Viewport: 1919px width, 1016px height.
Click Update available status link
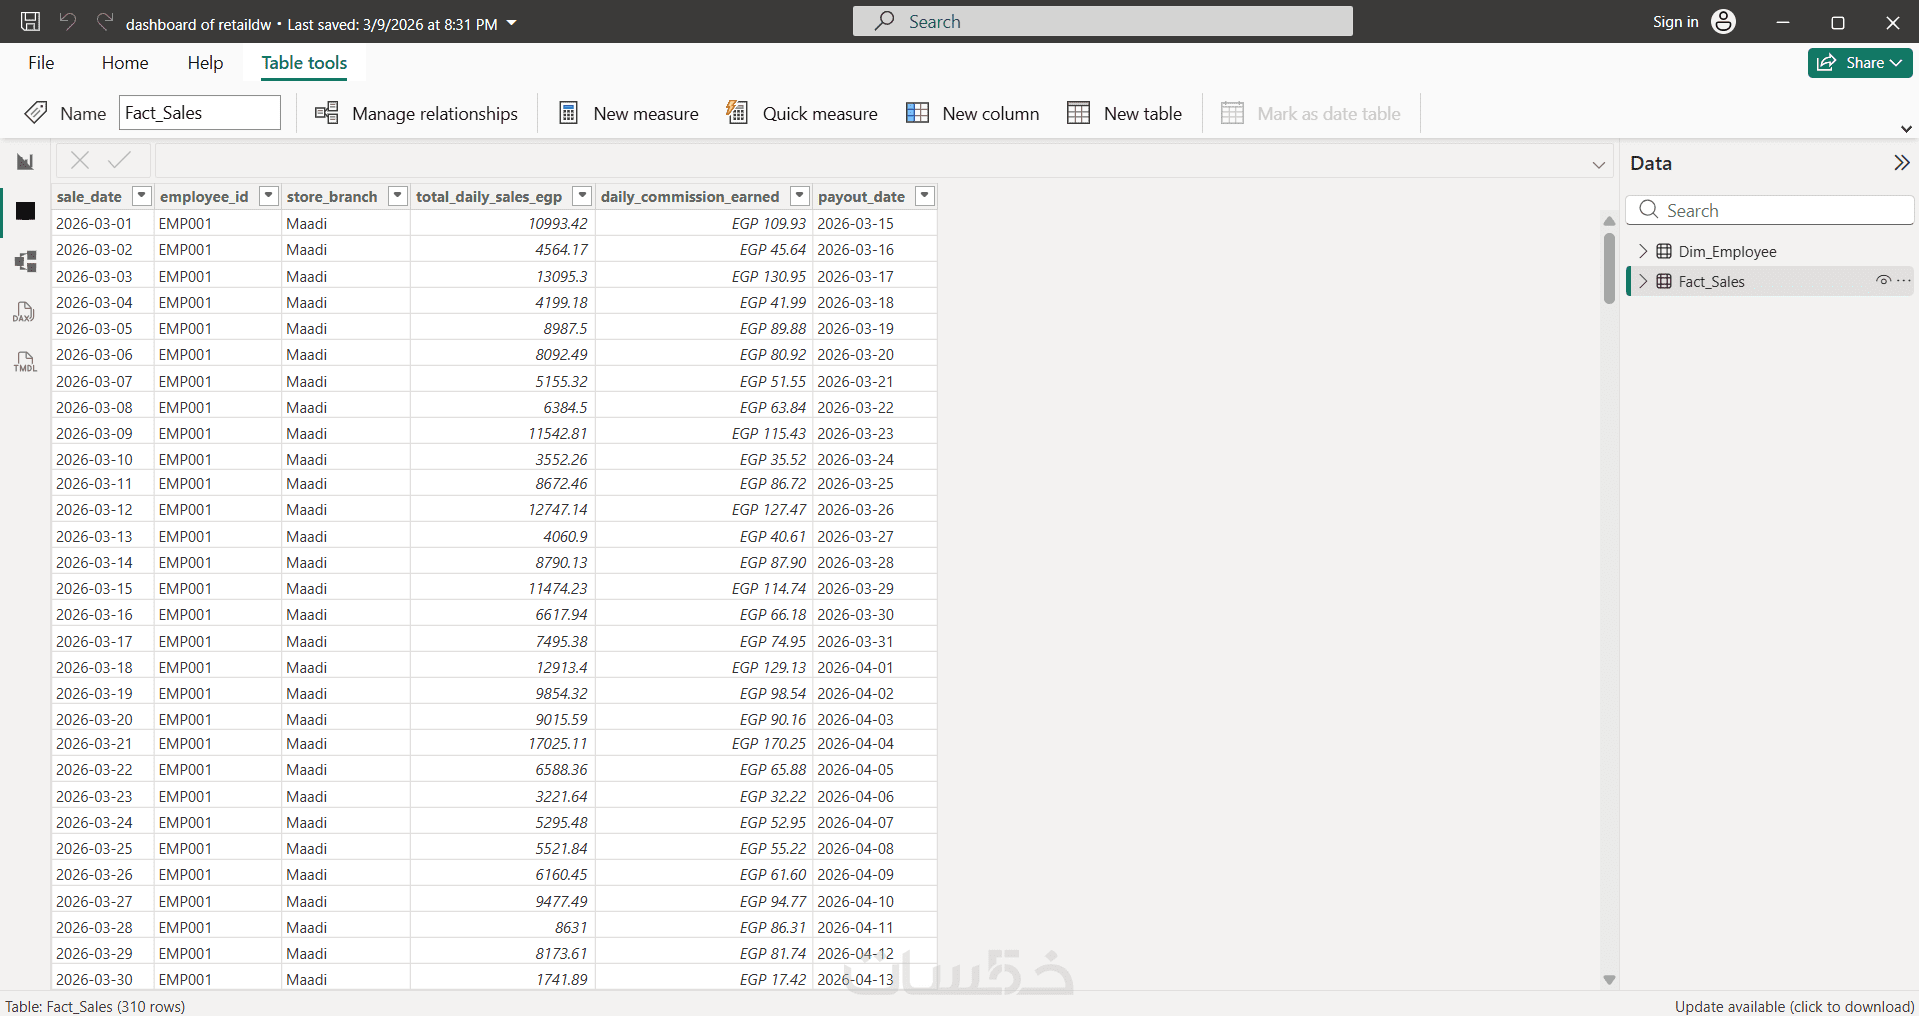pyautogui.click(x=1794, y=1006)
